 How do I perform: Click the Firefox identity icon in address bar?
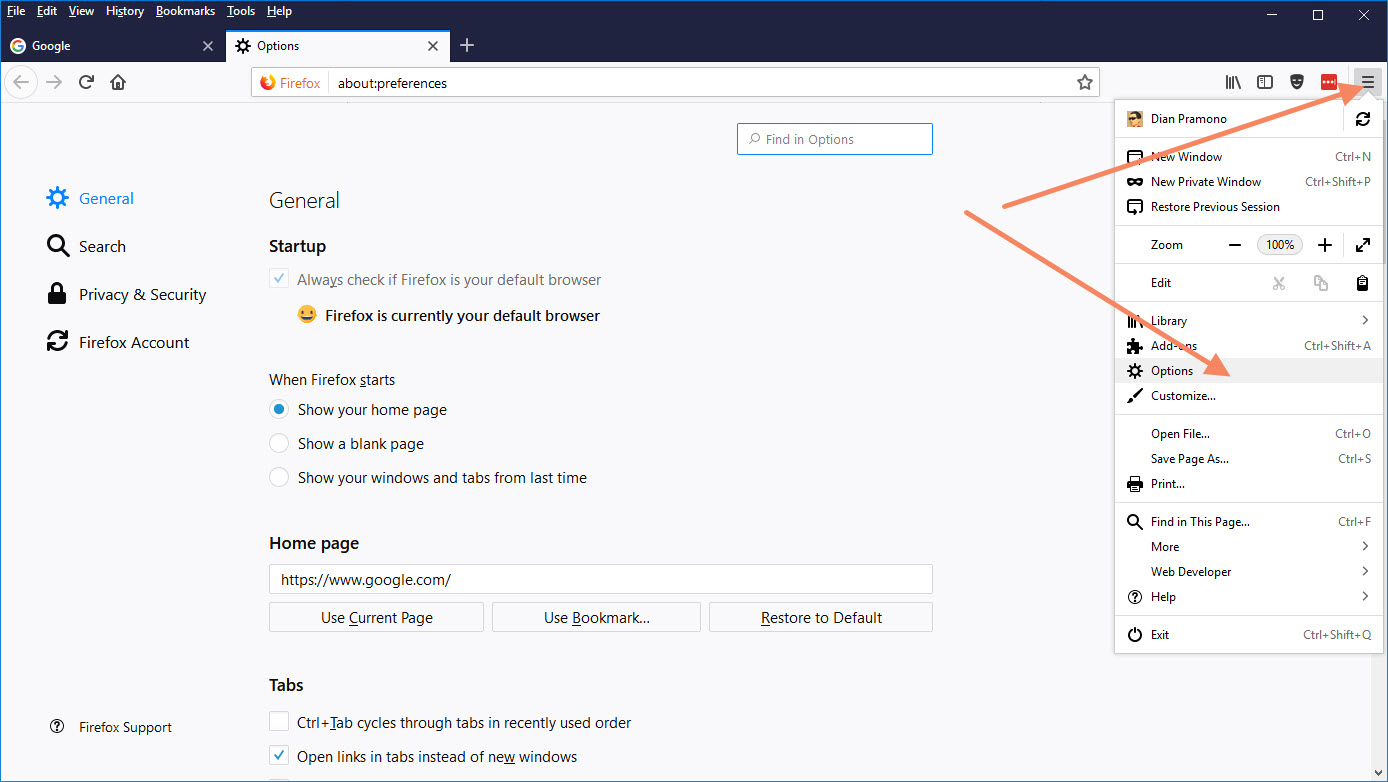[x=290, y=83]
